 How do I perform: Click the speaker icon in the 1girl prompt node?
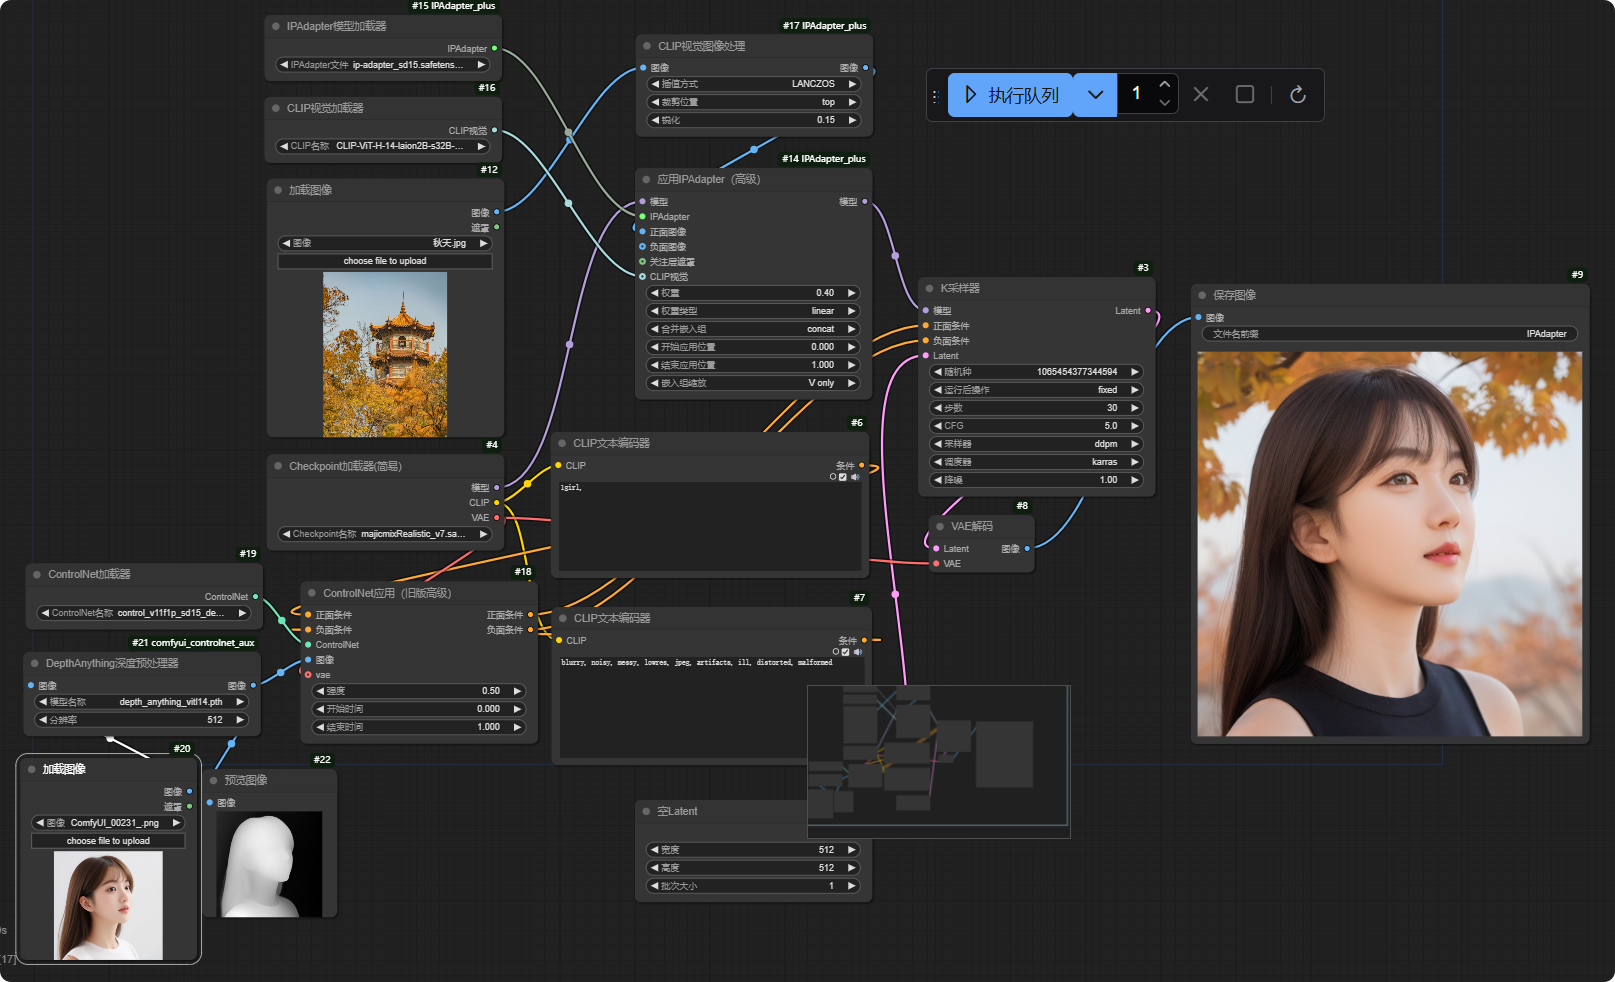(x=855, y=477)
